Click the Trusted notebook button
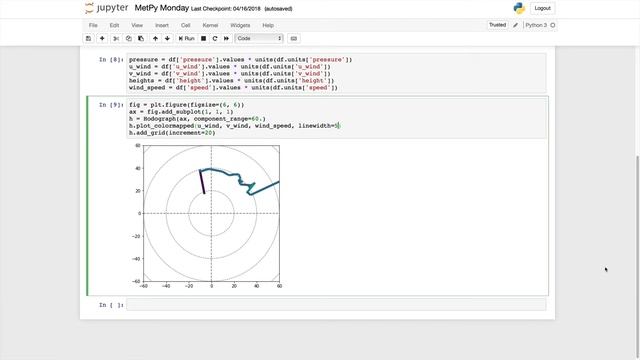This screenshot has height=360, width=640. click(498, 25)
